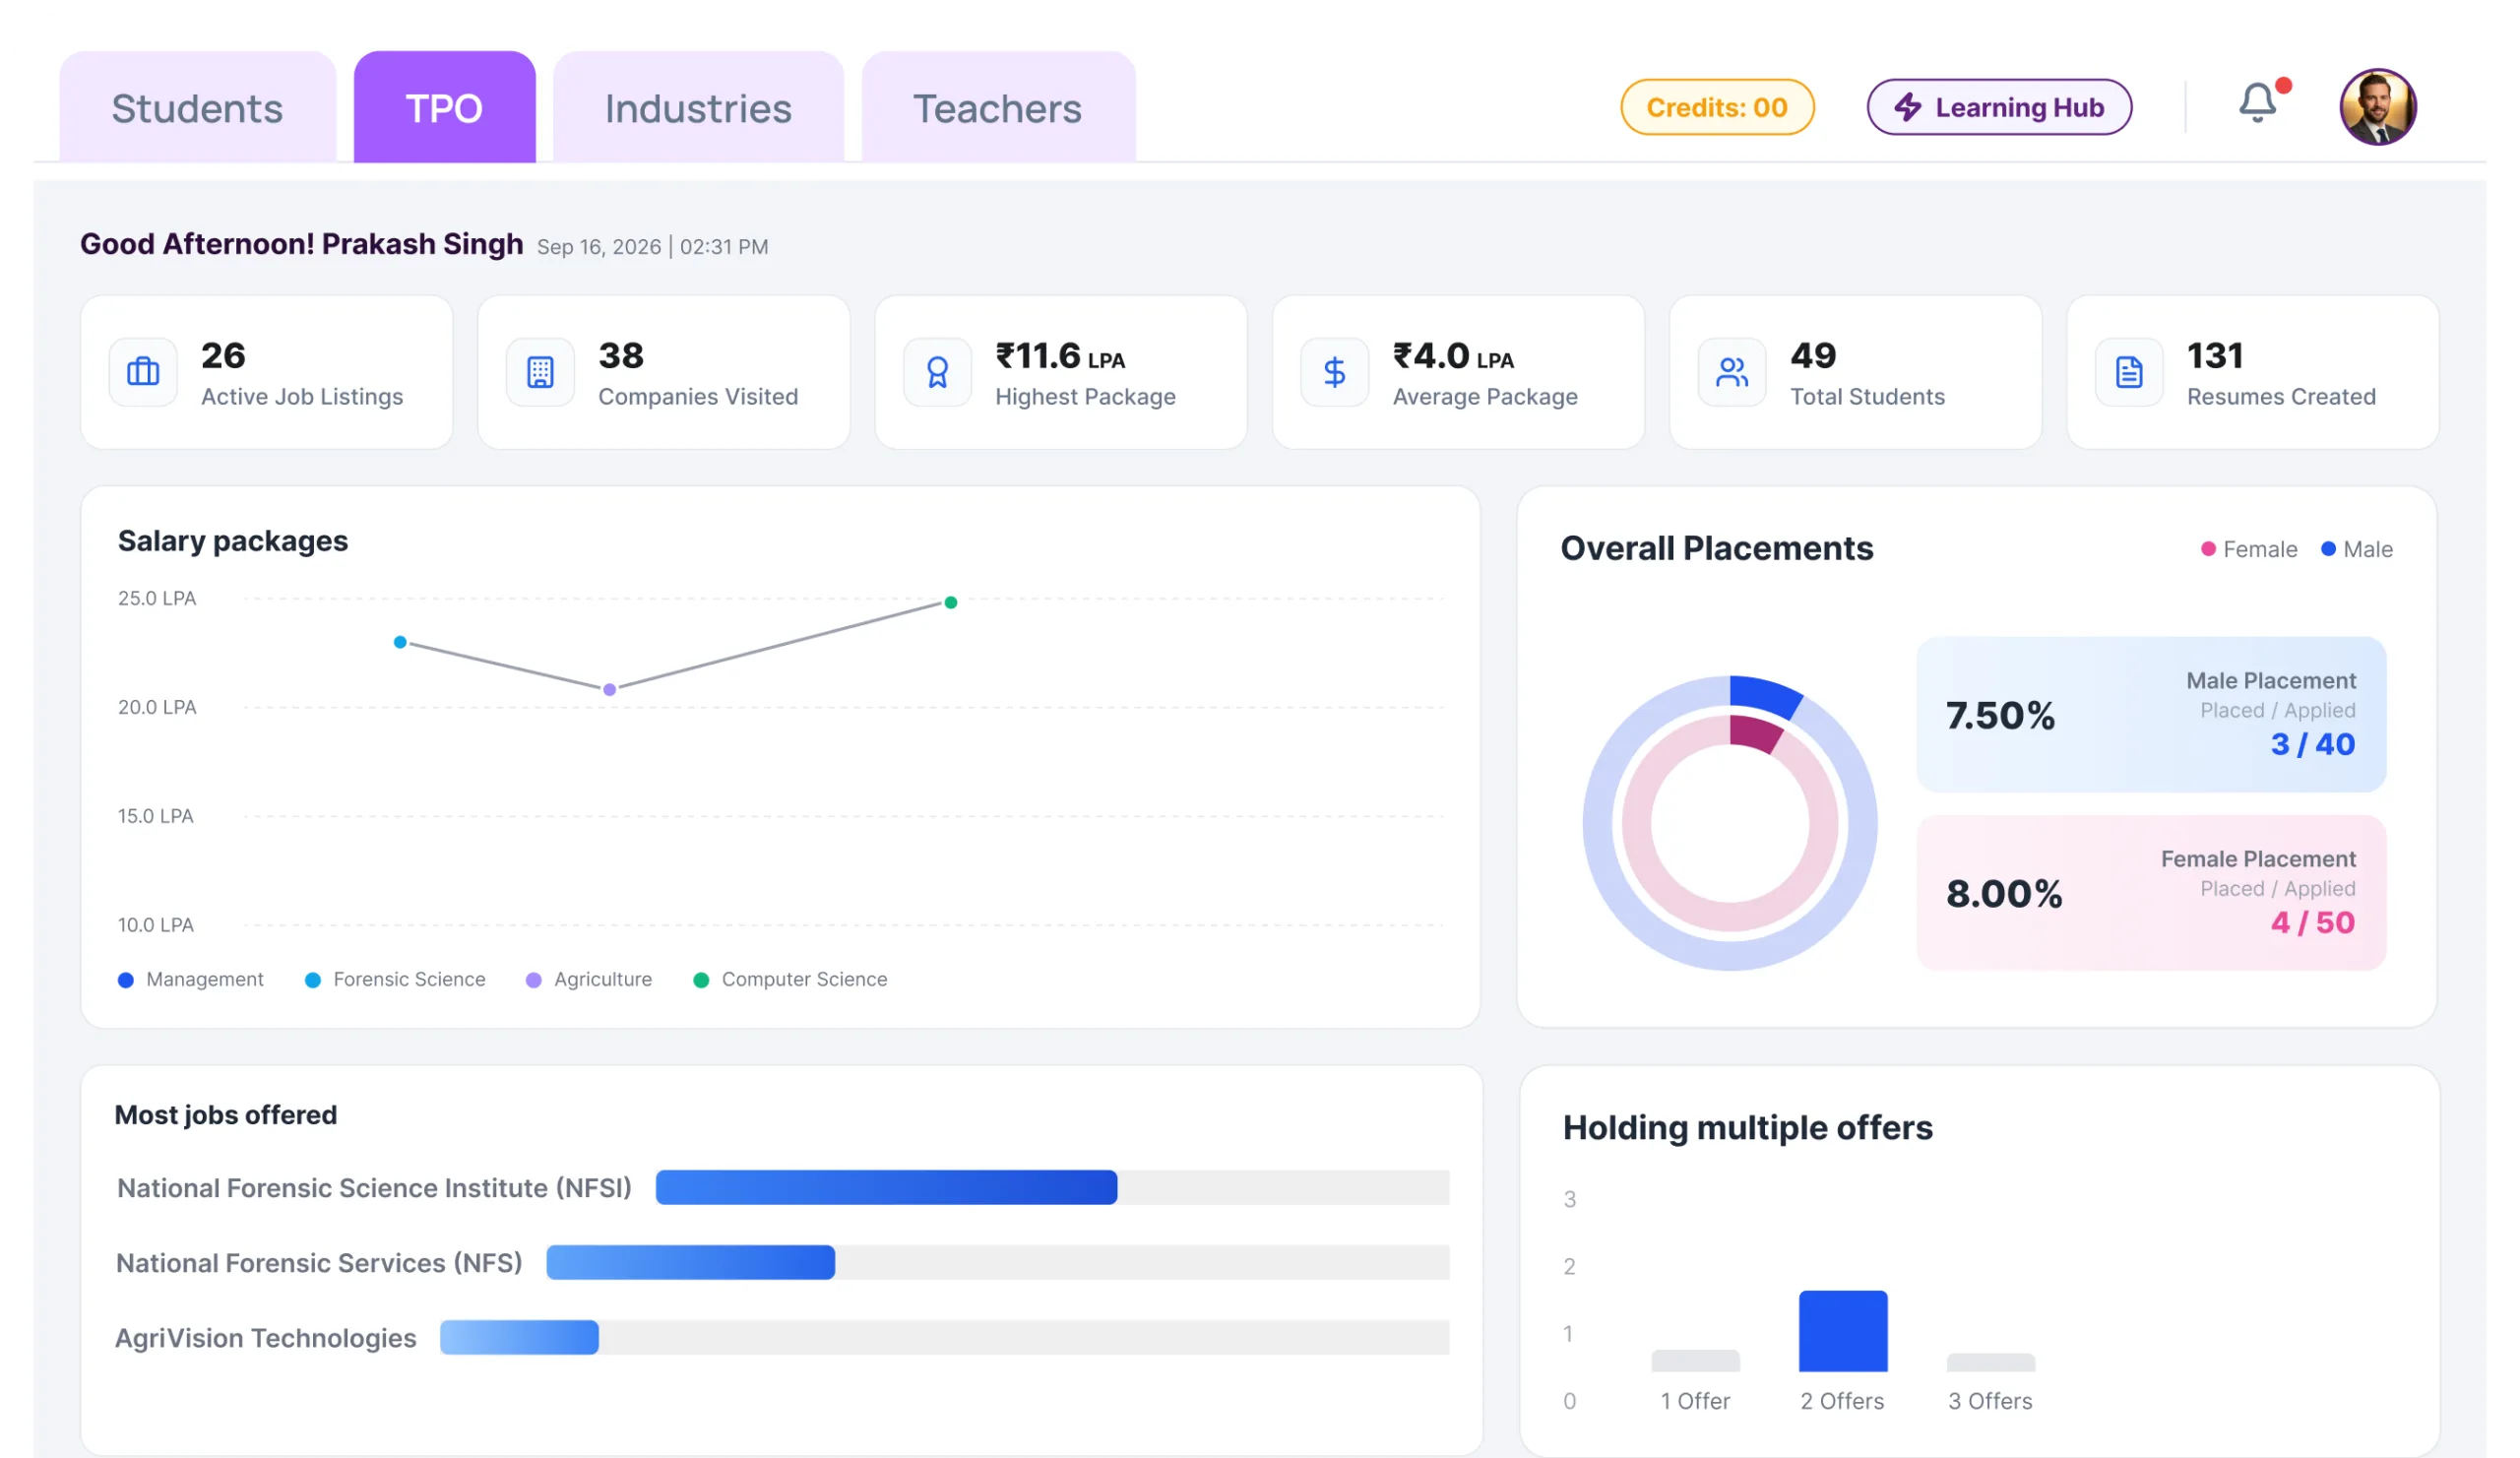Open the Female Placement 8.00% card

pos(2150,892)
